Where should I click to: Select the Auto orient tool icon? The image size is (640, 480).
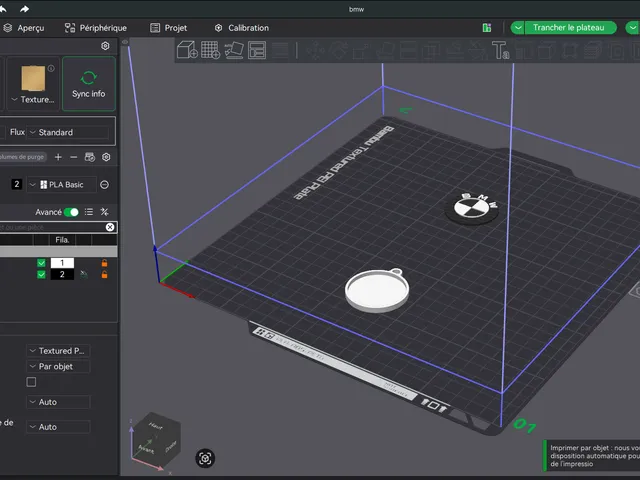(x=234, y=50)
